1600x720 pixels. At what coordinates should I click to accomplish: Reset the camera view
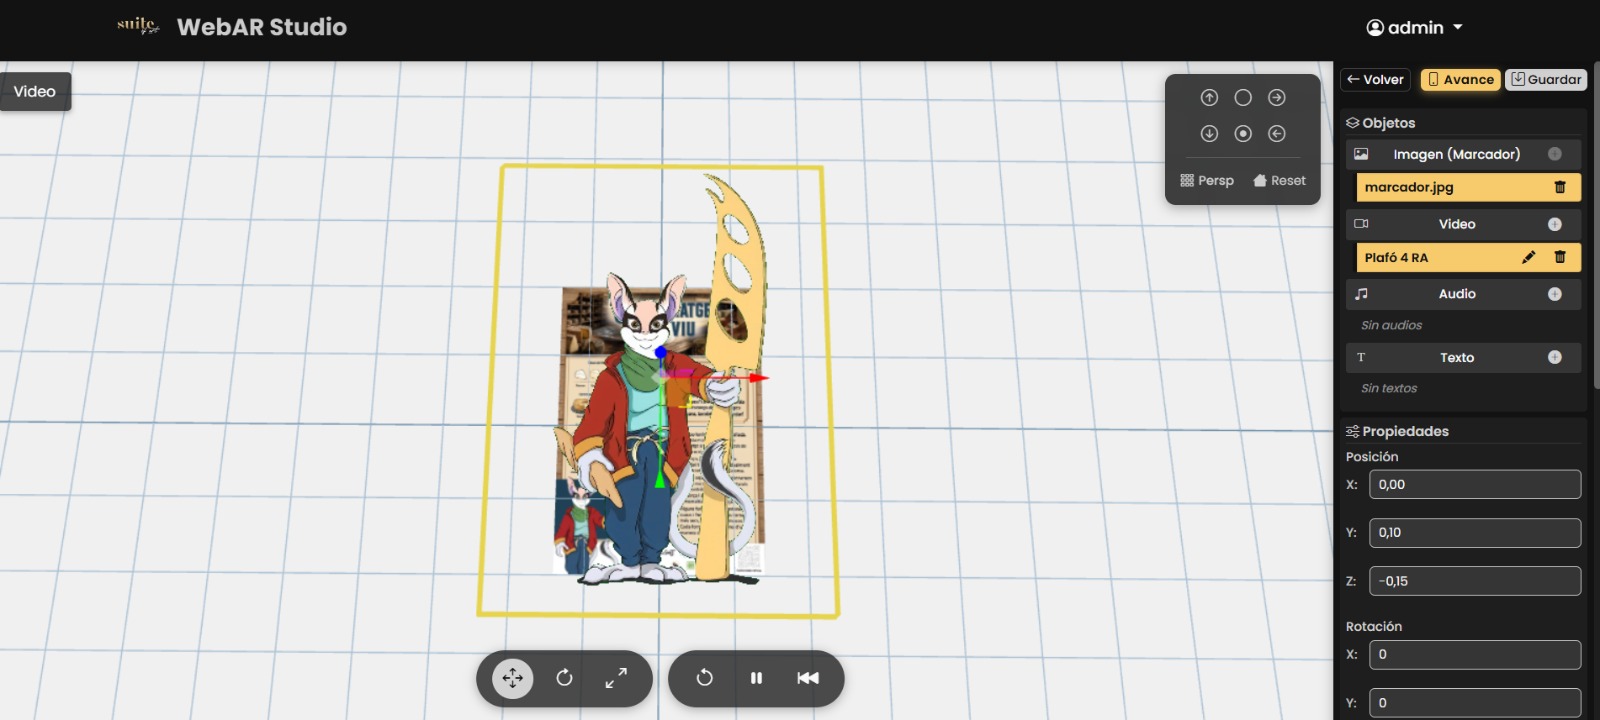pos(1279,181)
